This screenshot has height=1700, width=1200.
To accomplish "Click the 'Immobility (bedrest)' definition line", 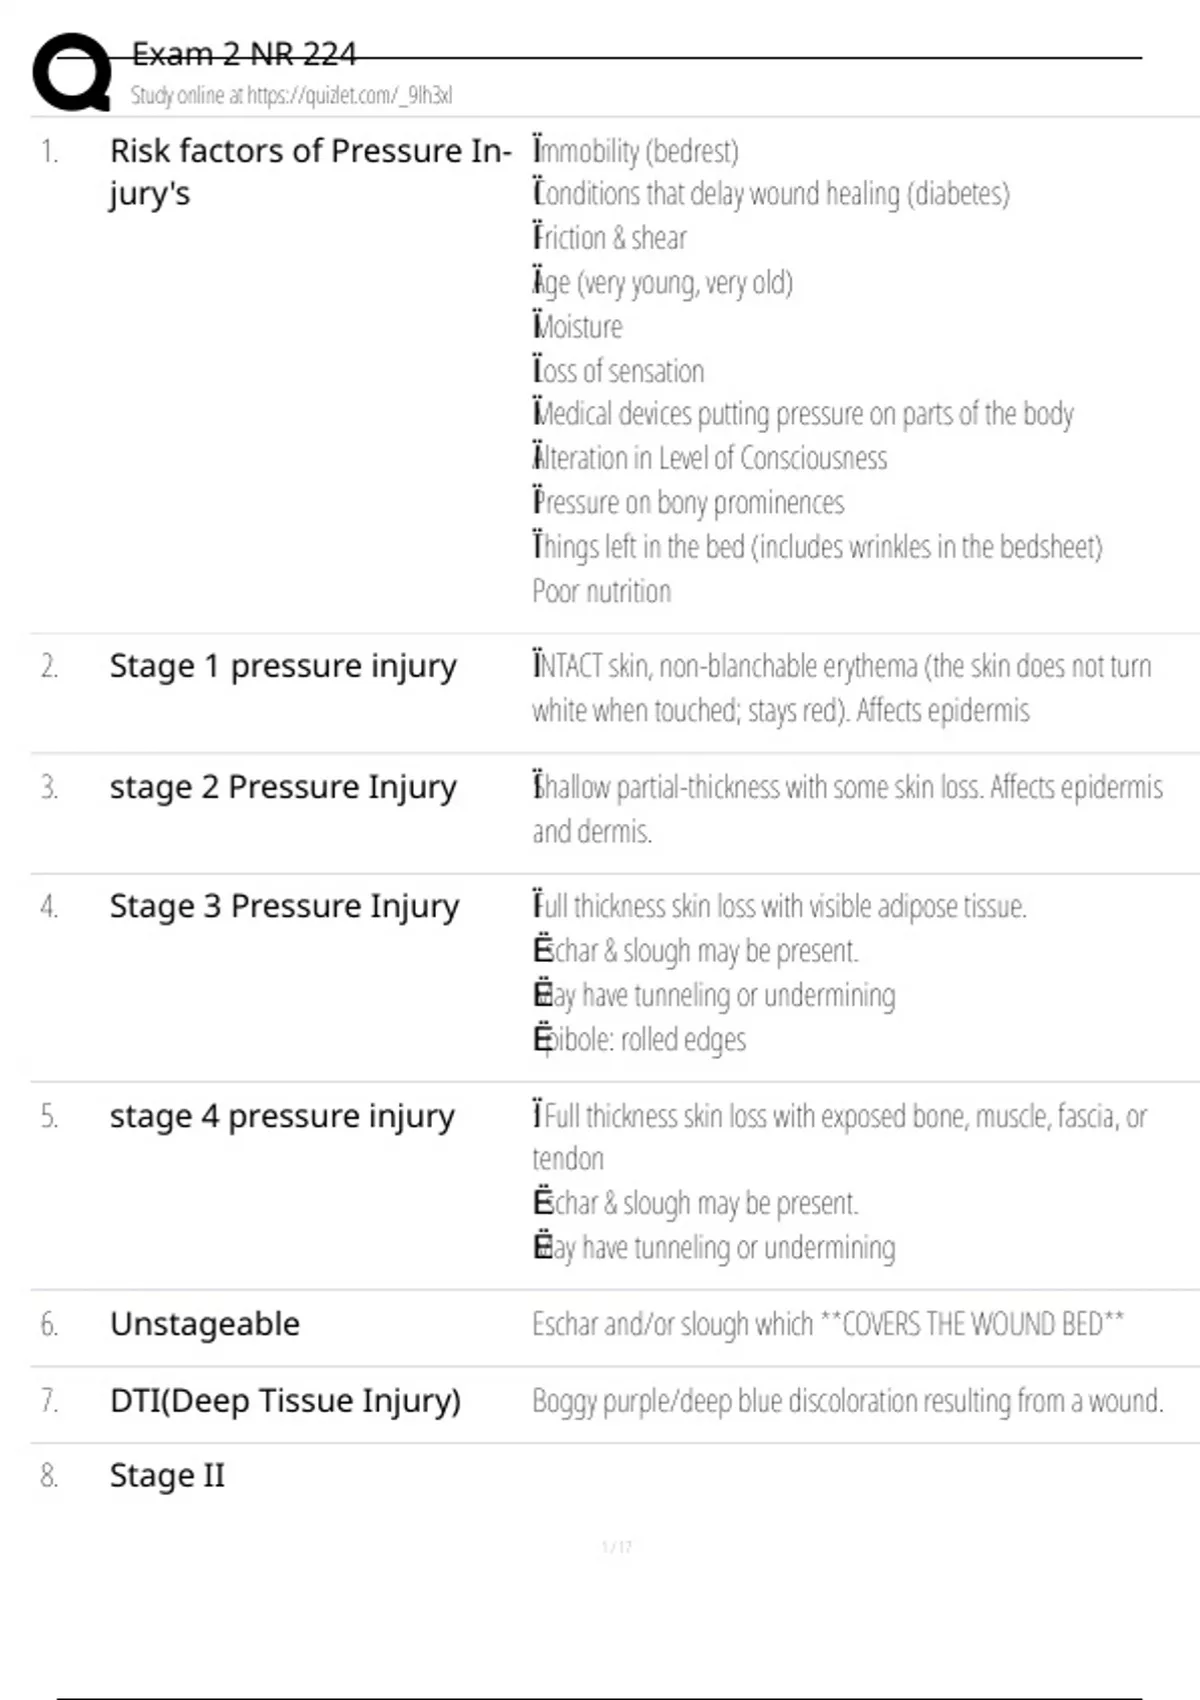I will pos(635,151).
